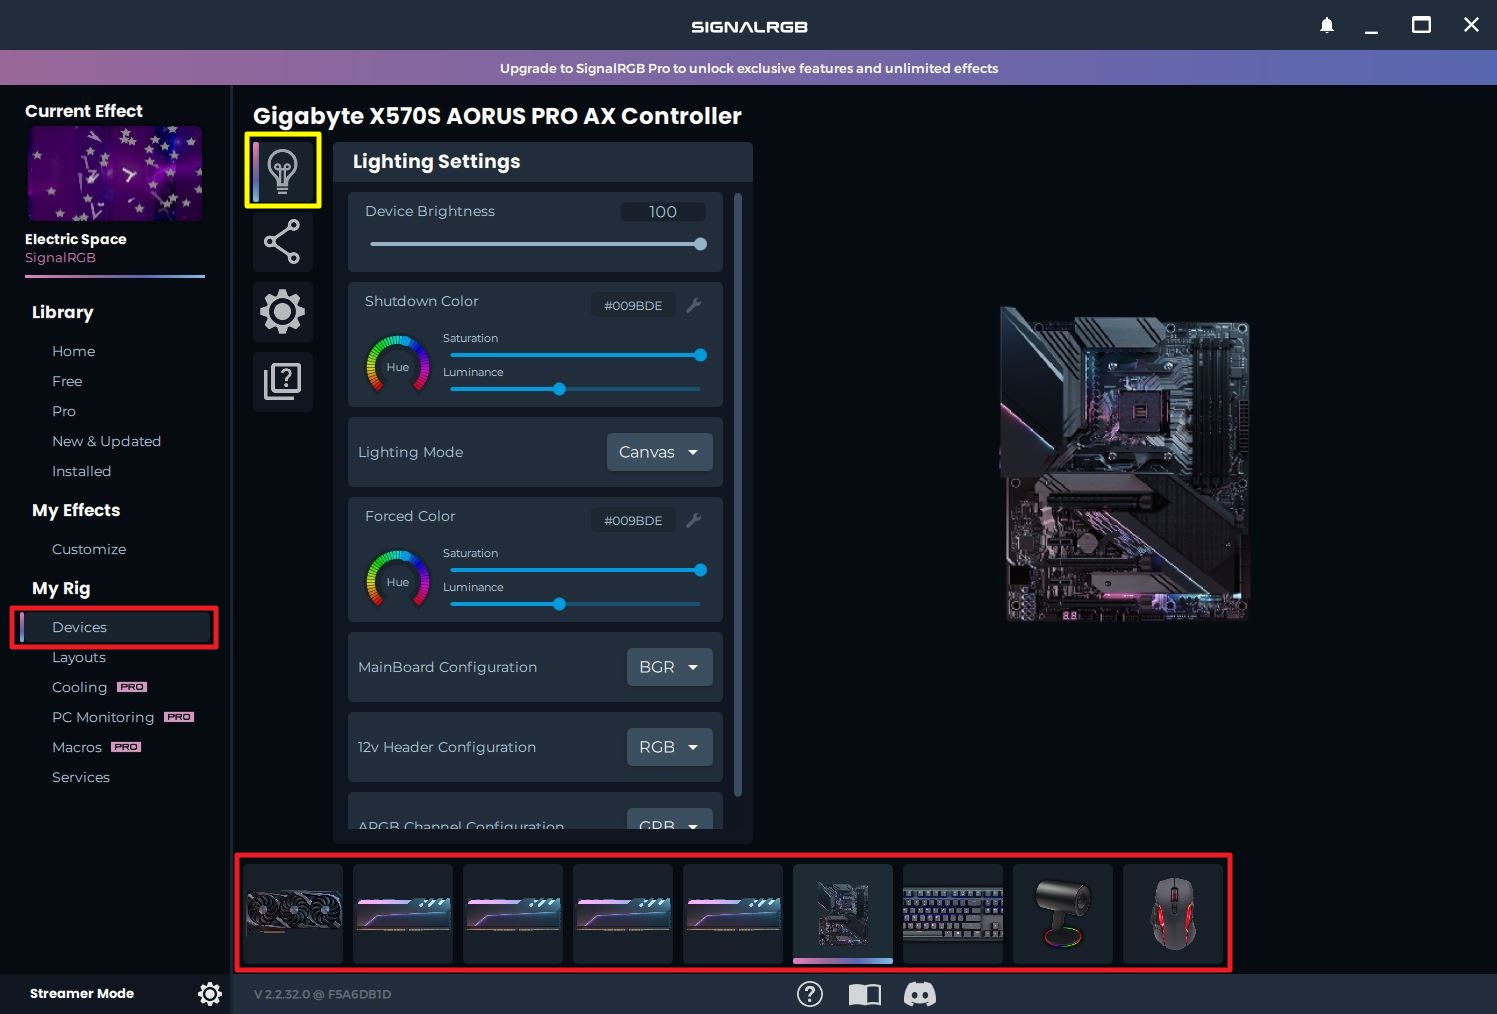The image size is (1497, 1014).
Task: Open the MainBoard Configuration BGR dropdown
Action: [x=669, y=667]
